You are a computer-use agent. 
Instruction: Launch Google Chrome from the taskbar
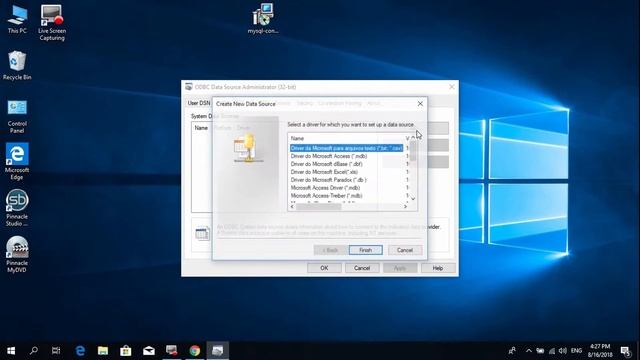[x=195, y=351]
